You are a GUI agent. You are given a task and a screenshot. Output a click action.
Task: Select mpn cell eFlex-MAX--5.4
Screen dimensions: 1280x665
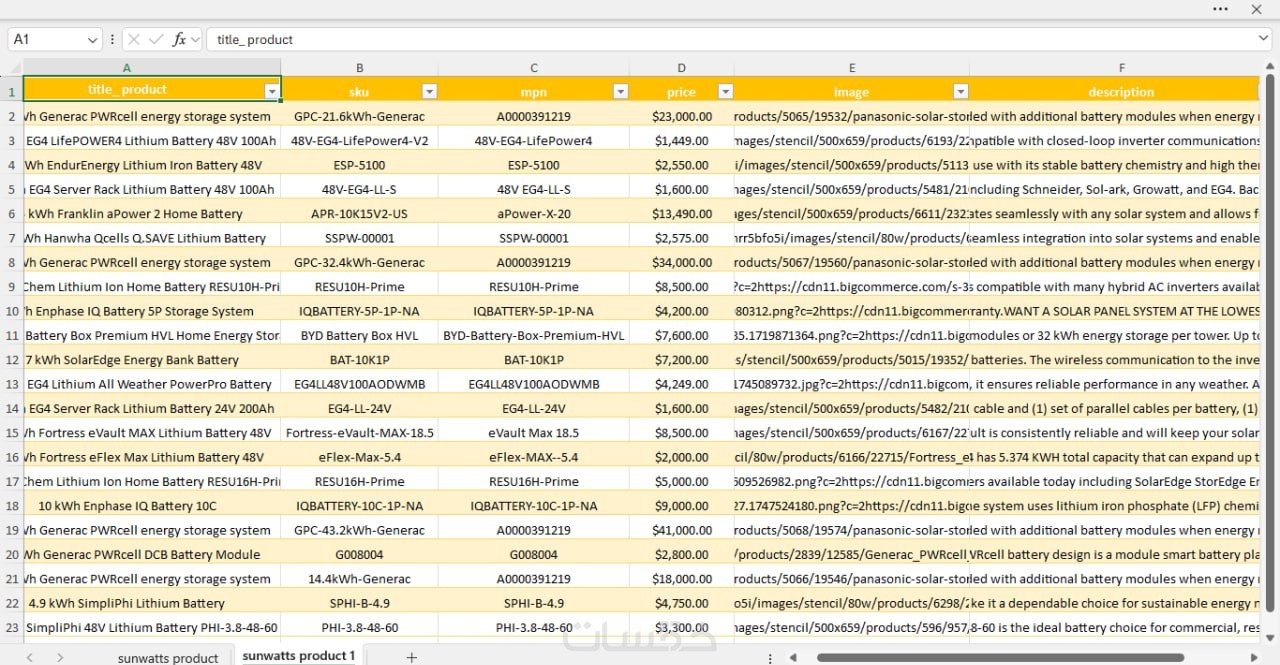[x=534, y=457]
